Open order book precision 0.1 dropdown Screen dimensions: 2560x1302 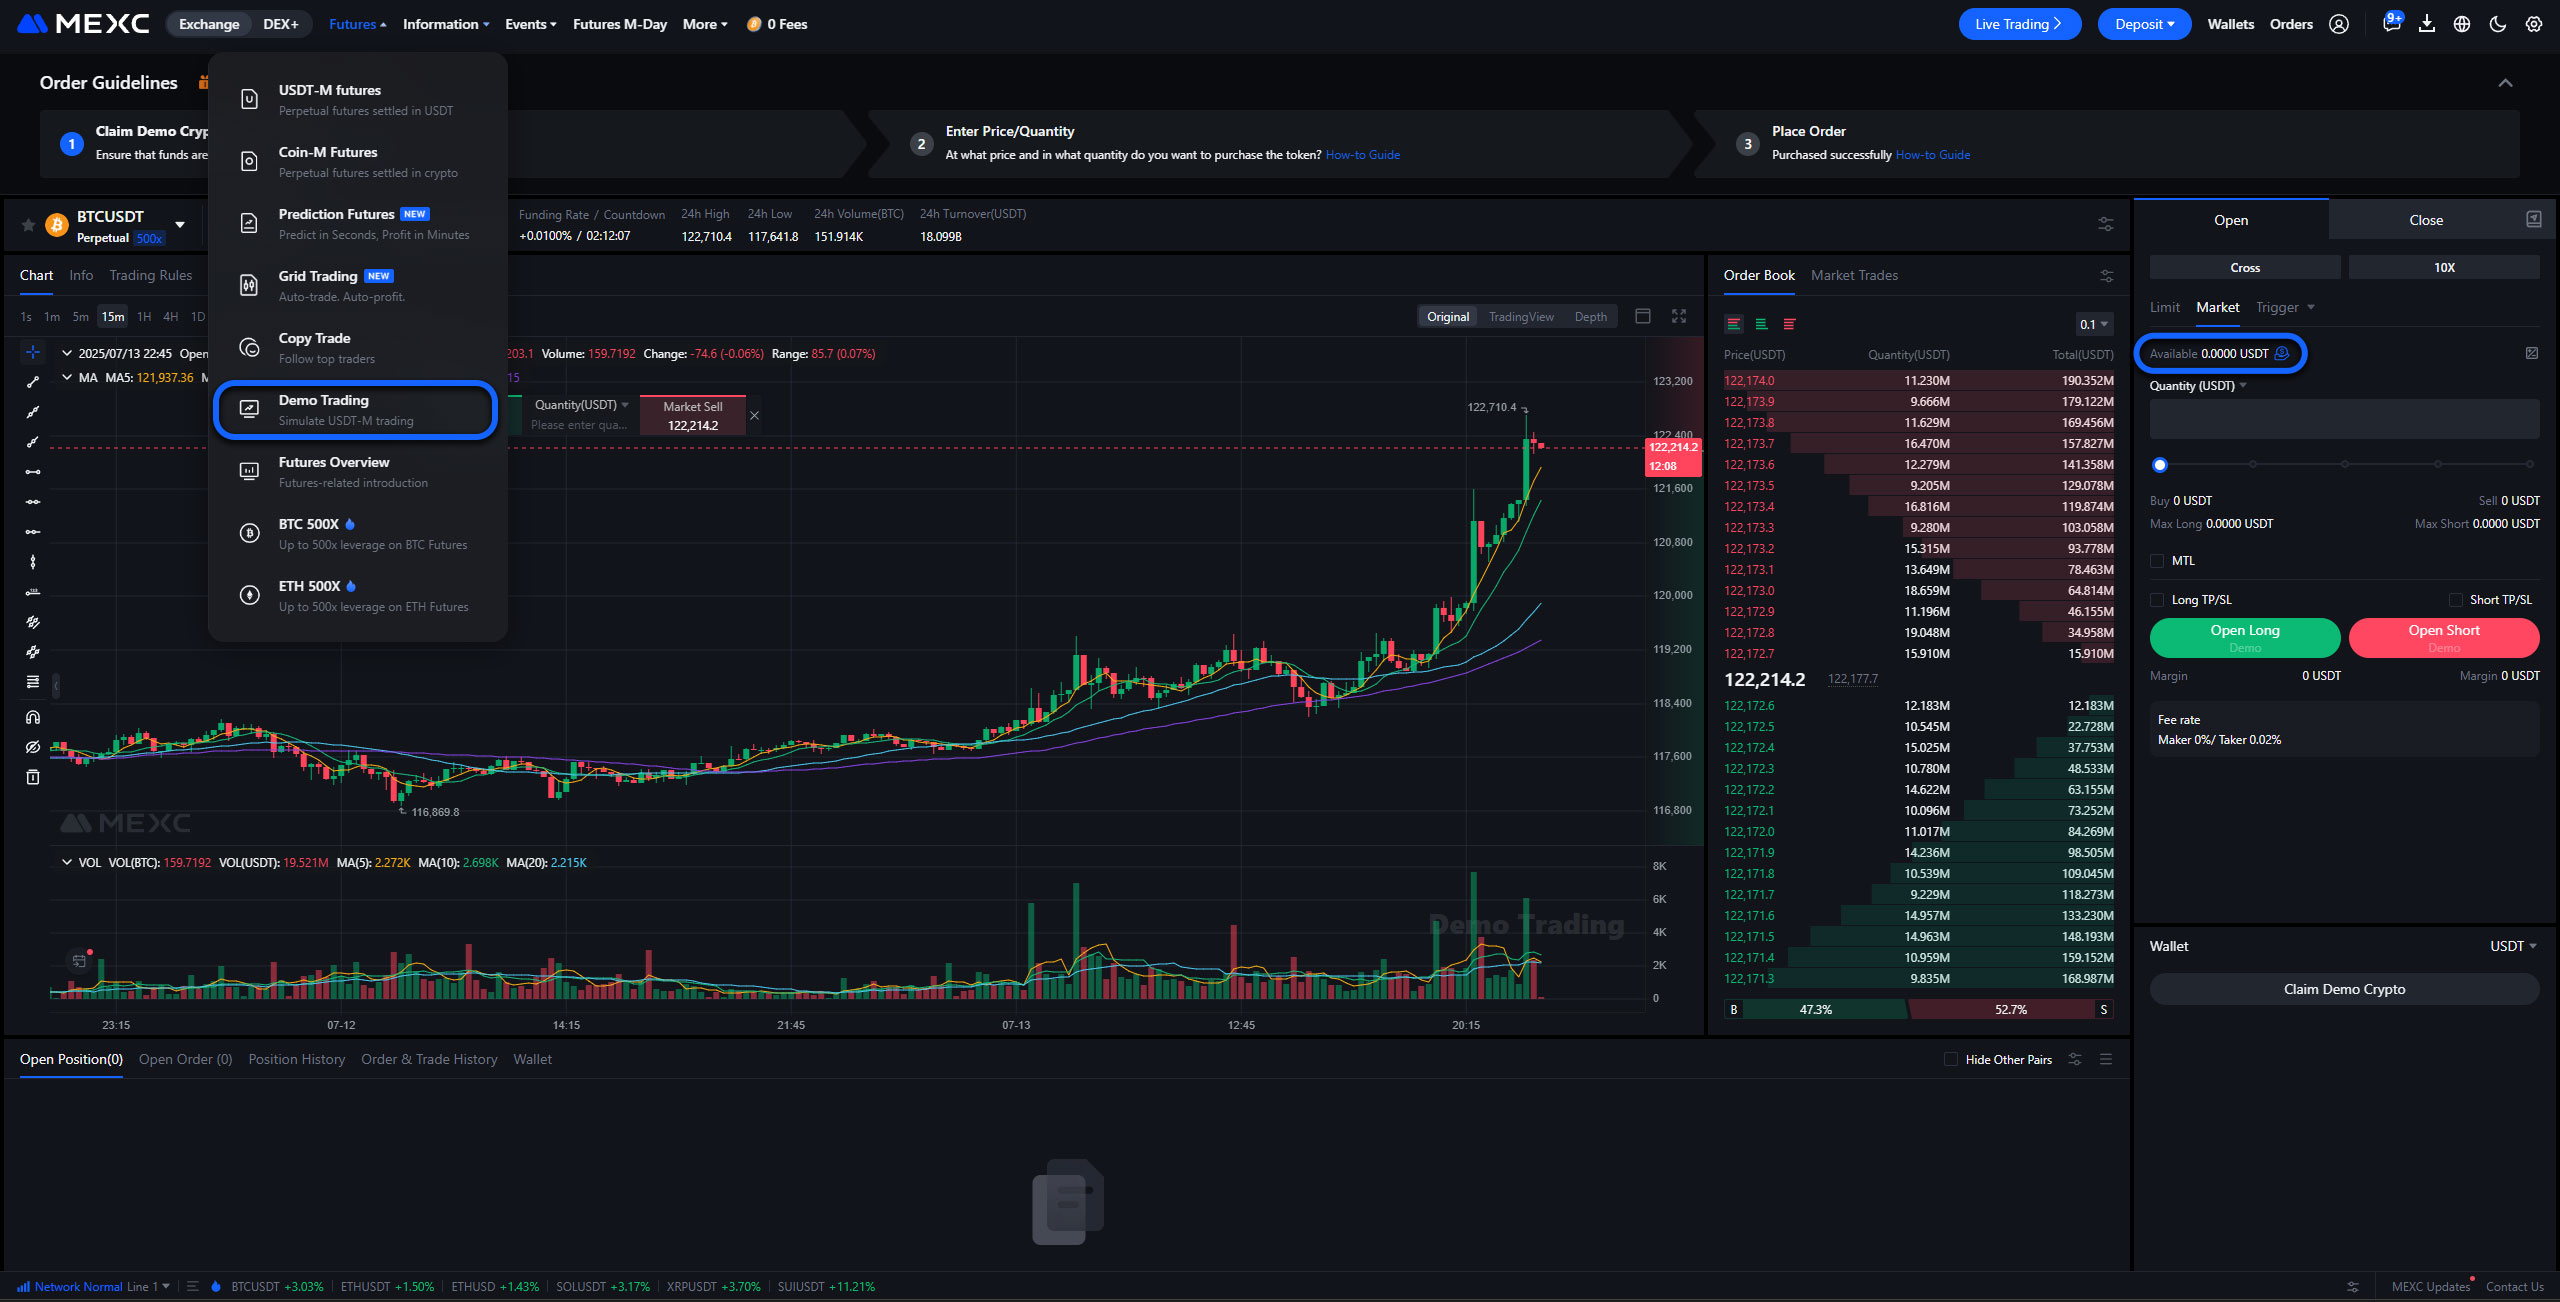2094,324
